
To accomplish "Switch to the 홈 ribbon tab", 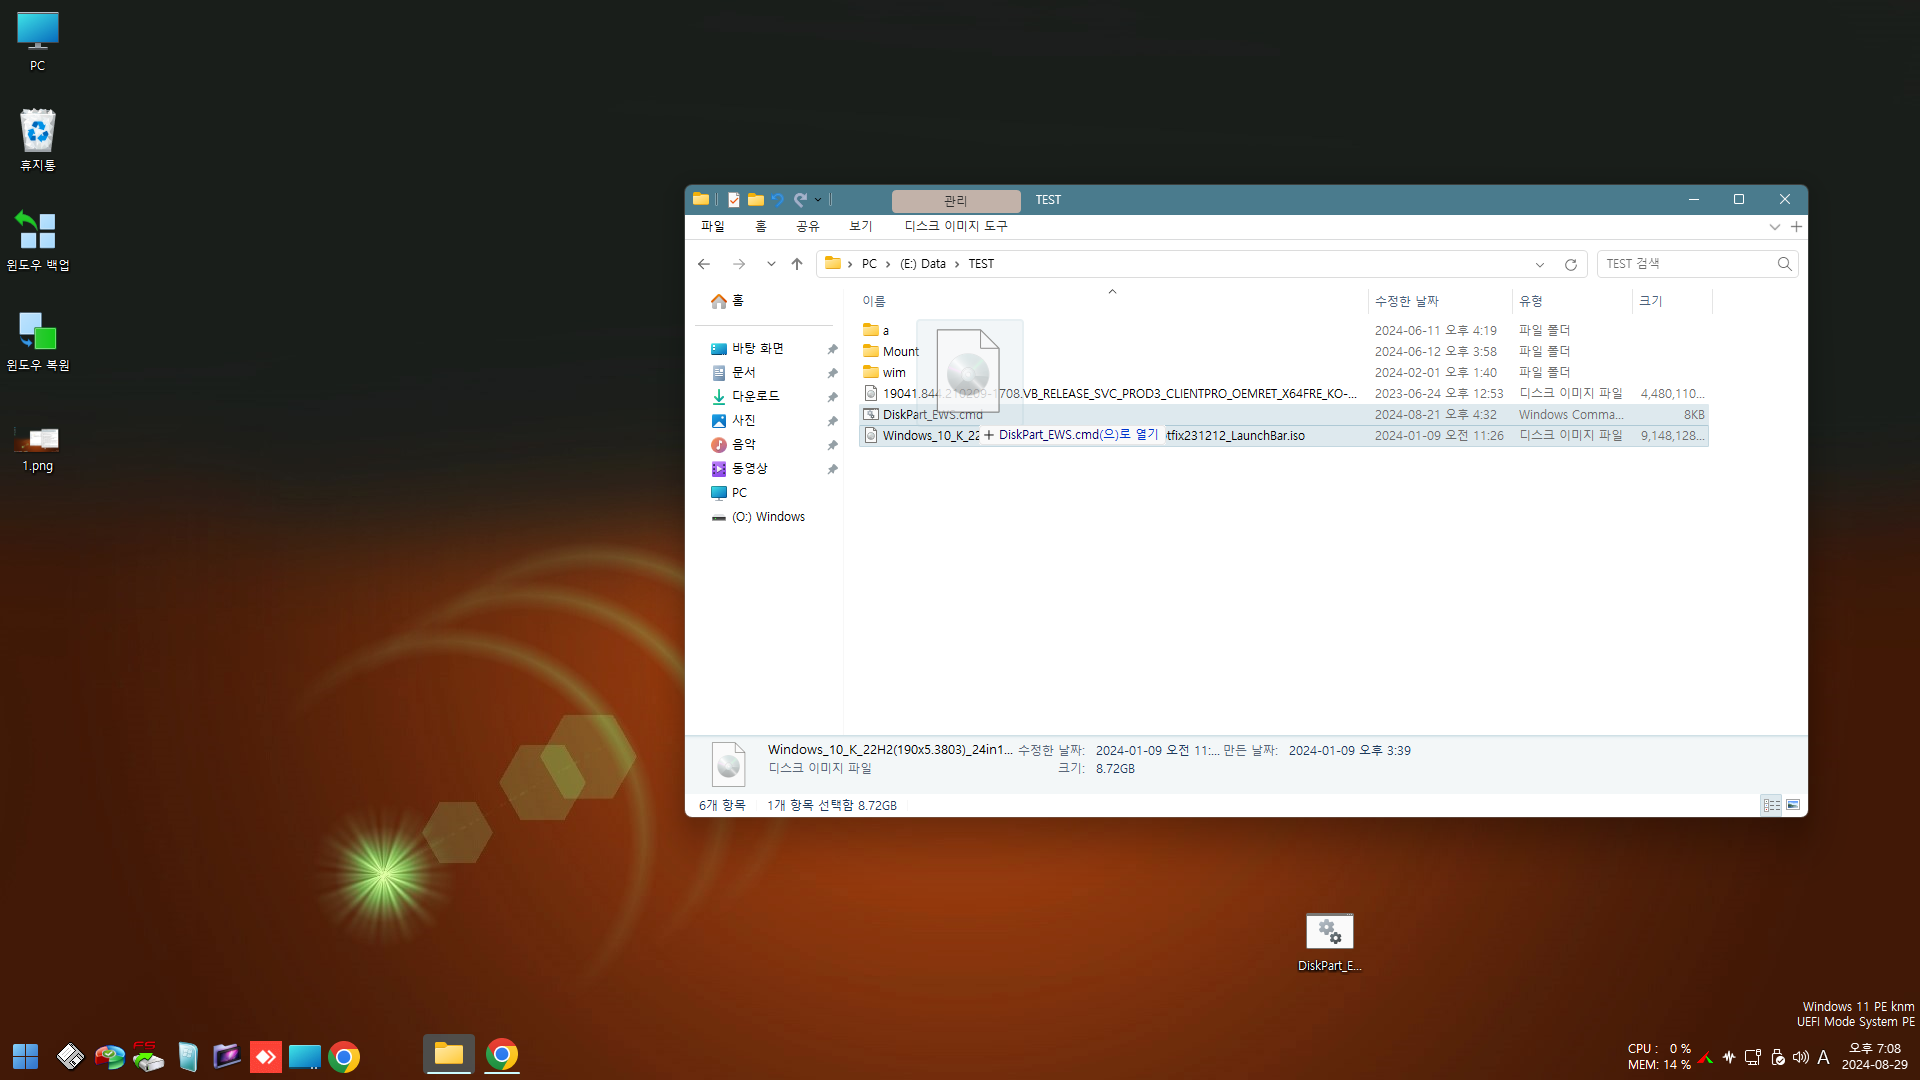I will (x=761, y=227).
